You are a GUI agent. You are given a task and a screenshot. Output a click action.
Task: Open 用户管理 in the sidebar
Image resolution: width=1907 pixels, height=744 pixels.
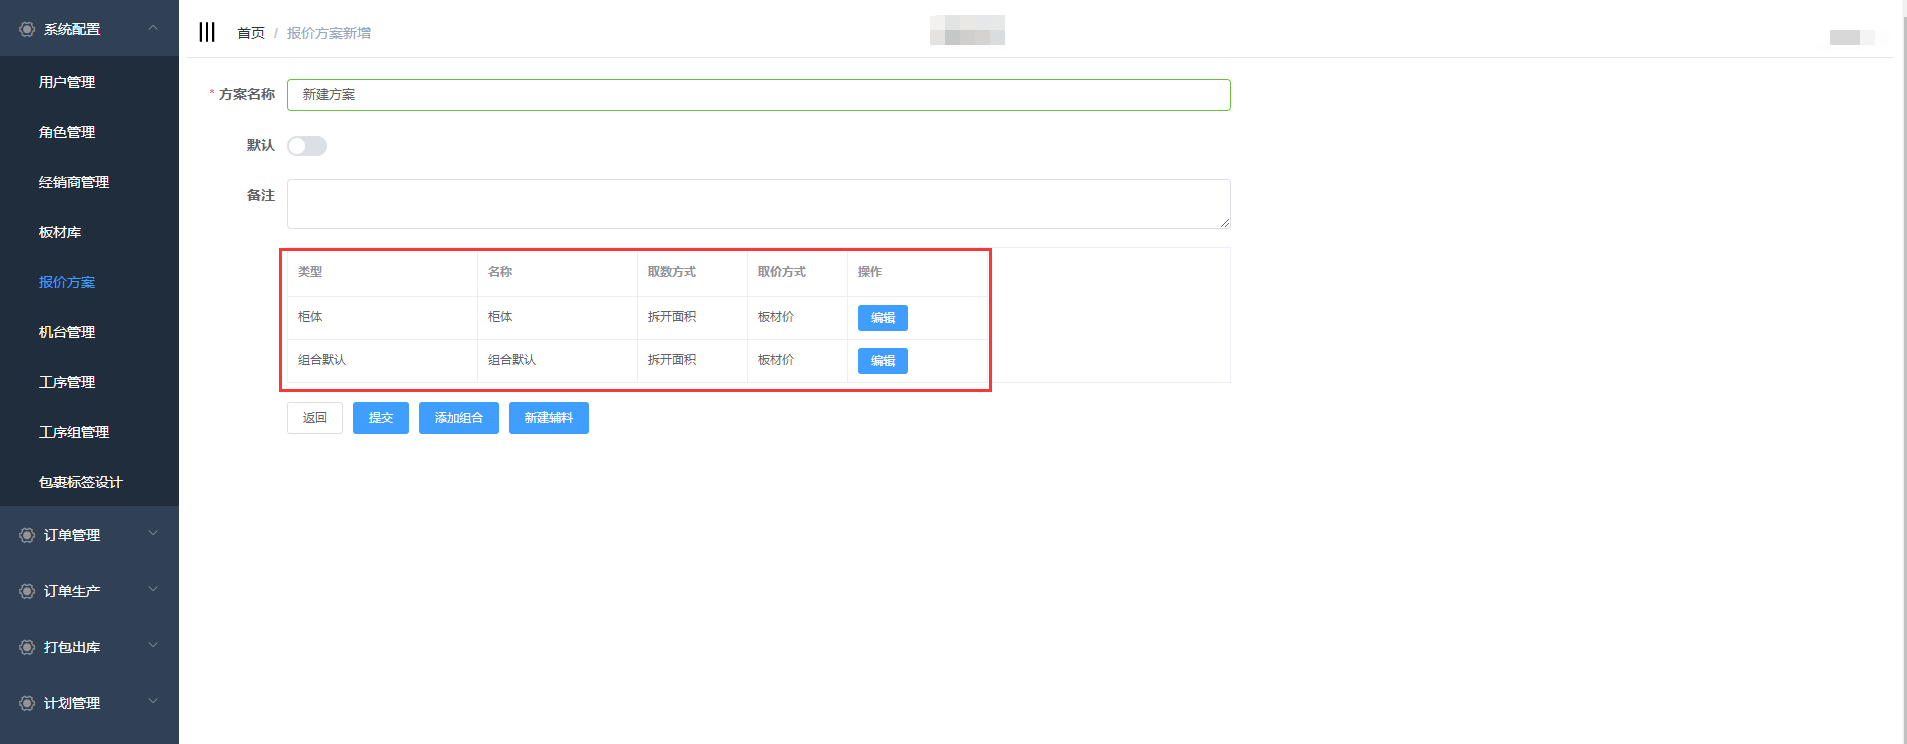[67, 82]
